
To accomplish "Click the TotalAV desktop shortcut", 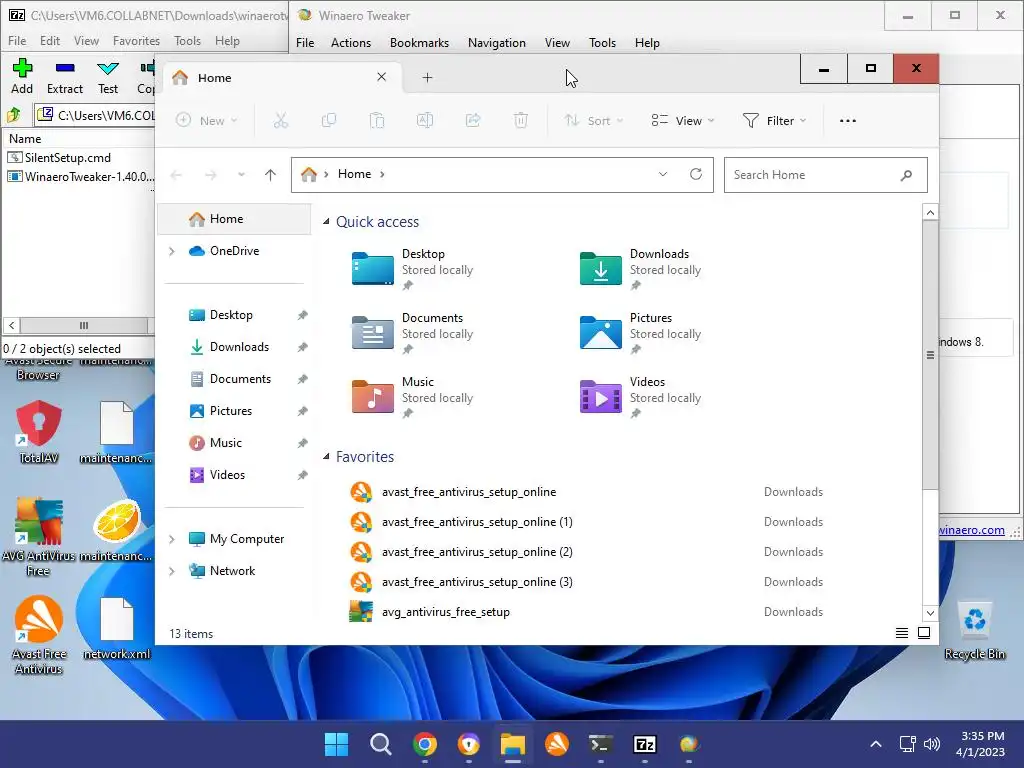I will coord(39,432).
